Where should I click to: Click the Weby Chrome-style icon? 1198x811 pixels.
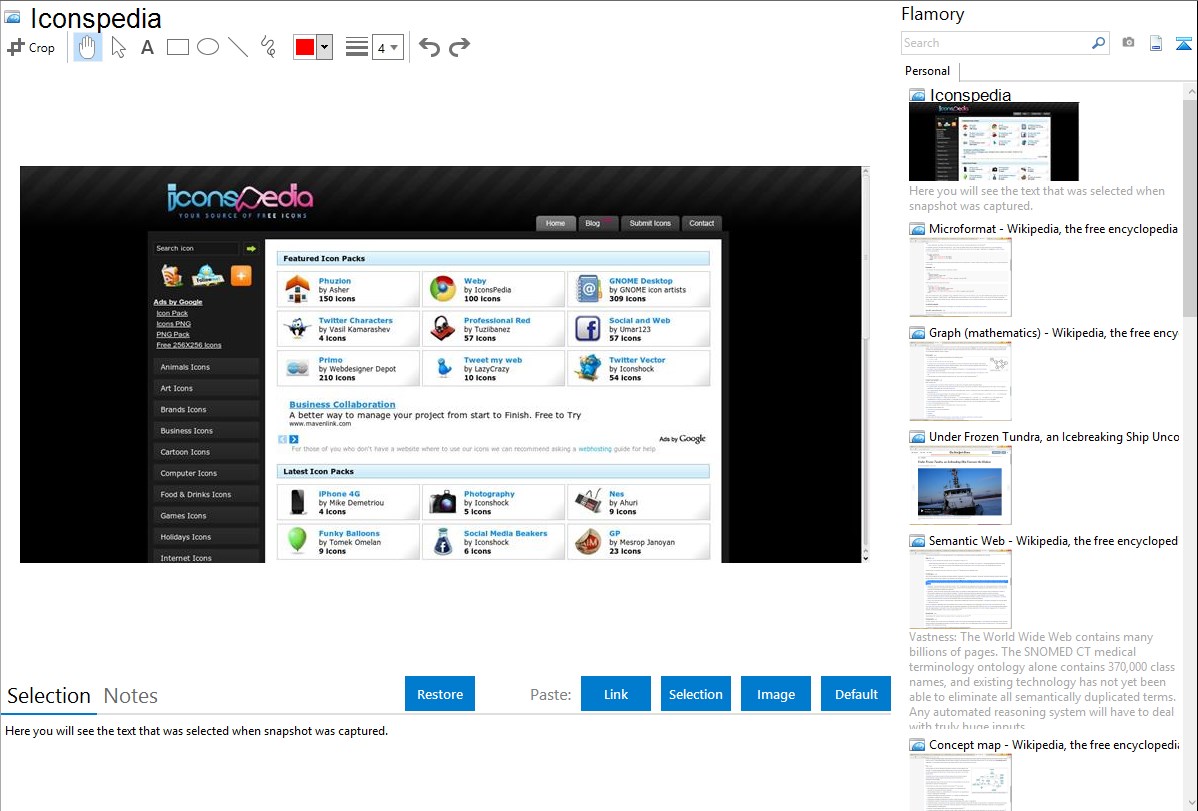[x=442, y=289]
